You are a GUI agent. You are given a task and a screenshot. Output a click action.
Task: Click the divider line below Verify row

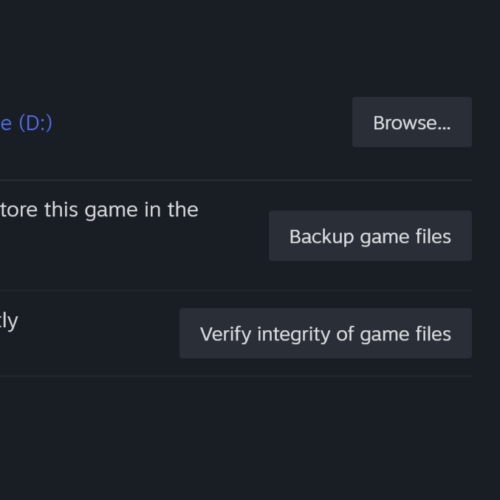pyautogui.click(x=236, y=376)
